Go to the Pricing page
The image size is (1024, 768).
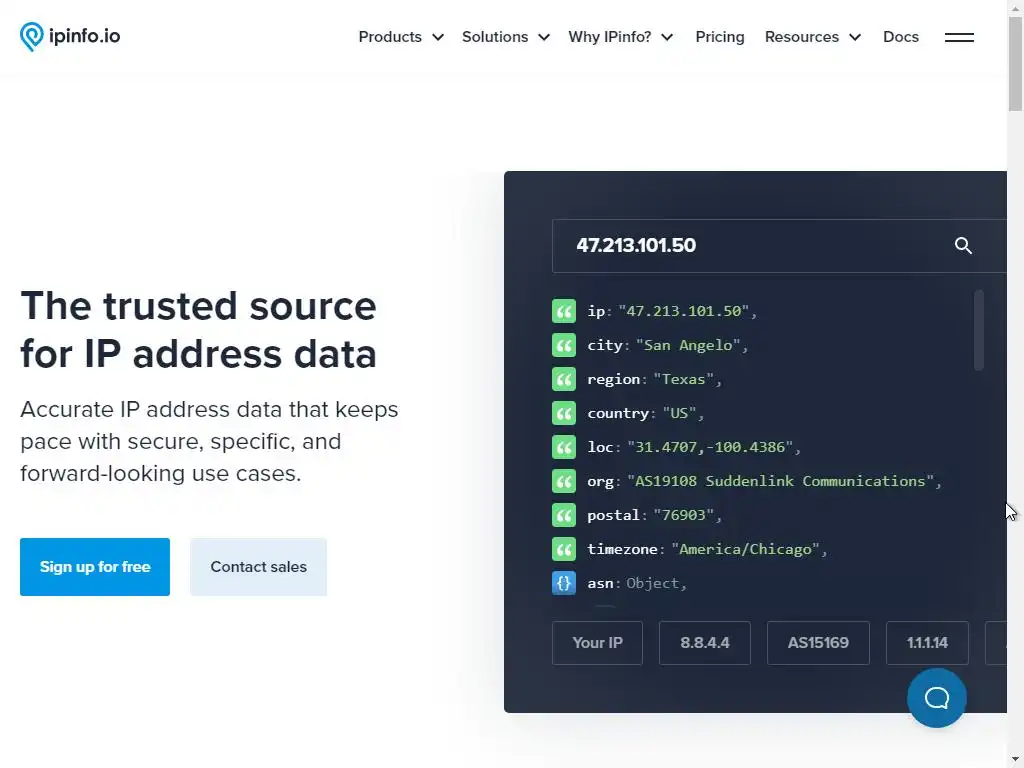point(720,37)
